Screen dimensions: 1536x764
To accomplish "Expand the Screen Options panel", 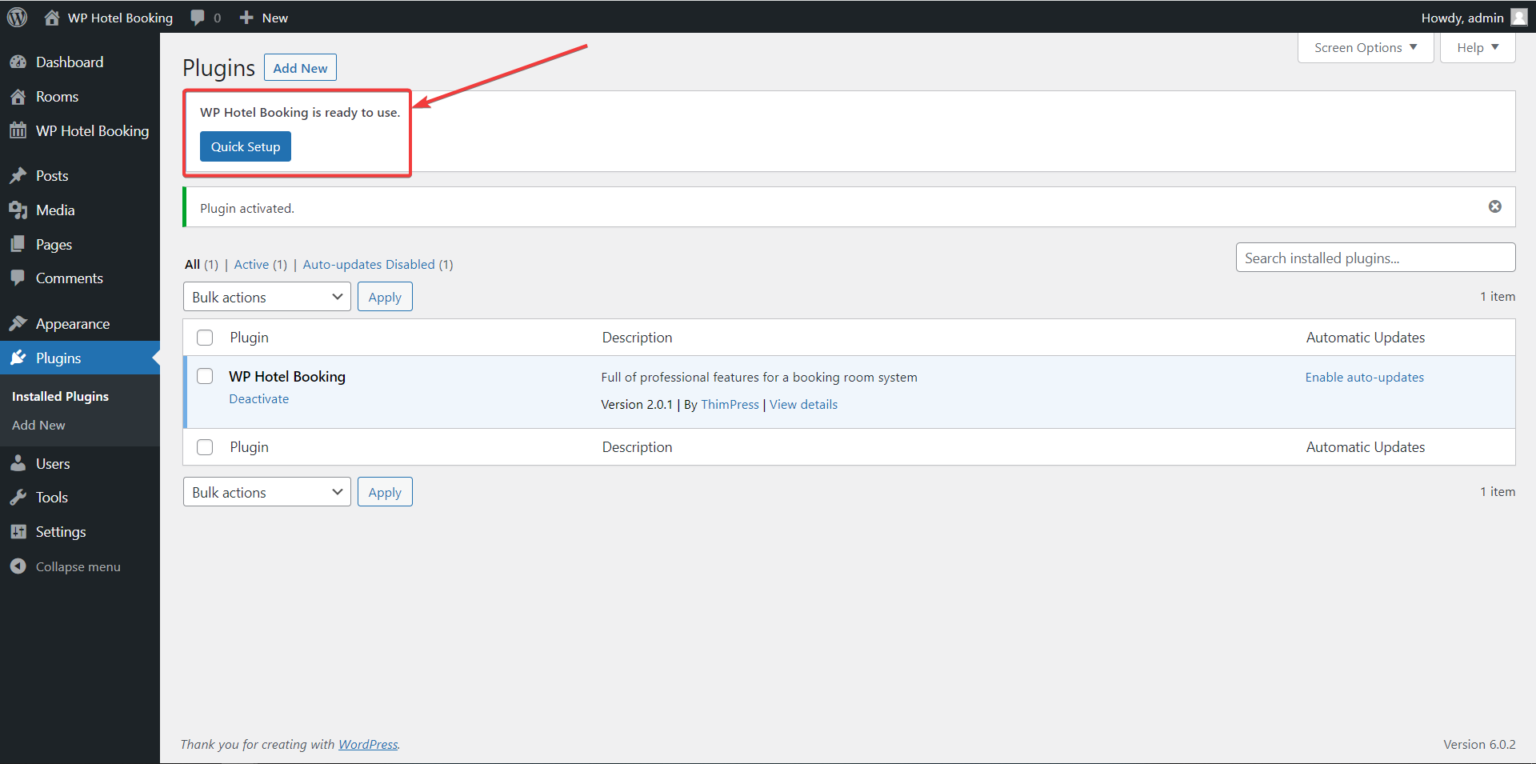I will (1364, 47).
